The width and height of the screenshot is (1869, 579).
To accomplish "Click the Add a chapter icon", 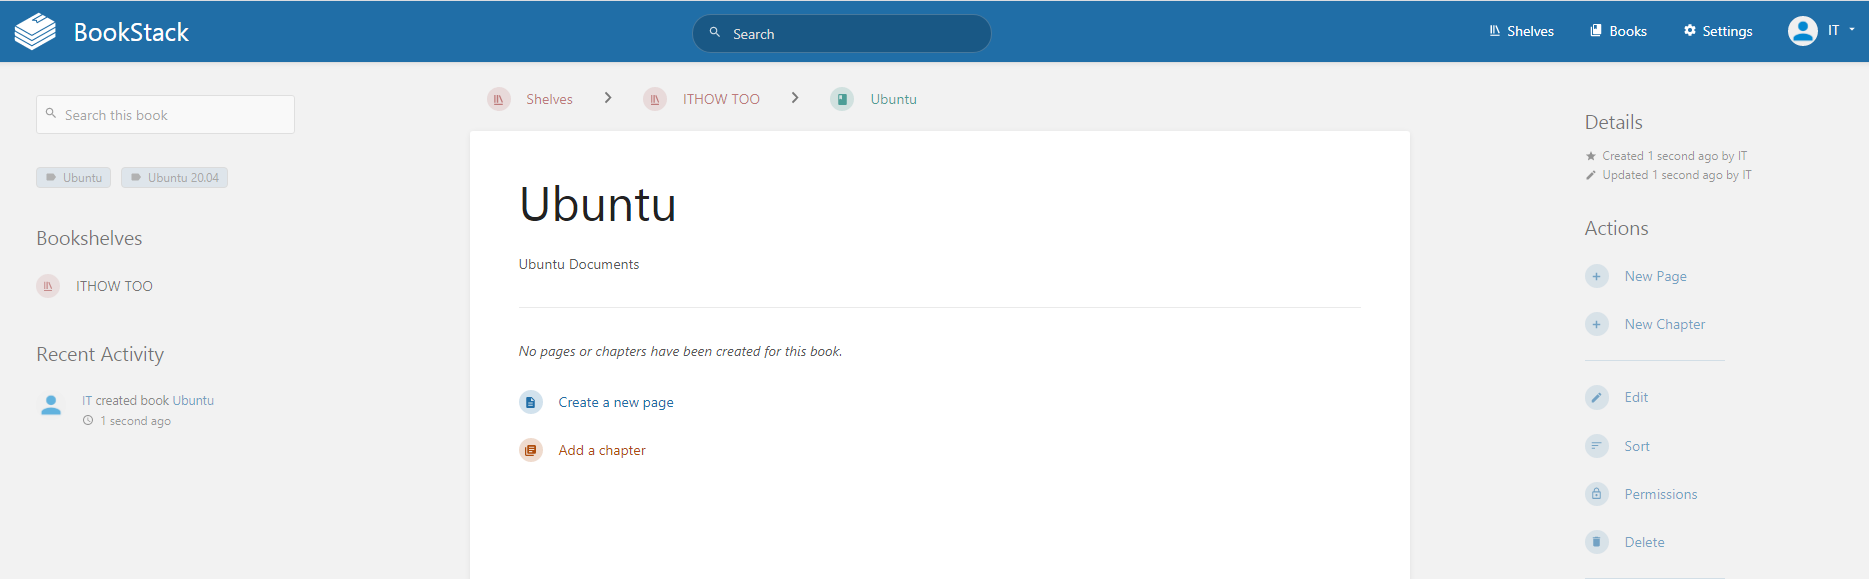I will [x=530, y=450].
